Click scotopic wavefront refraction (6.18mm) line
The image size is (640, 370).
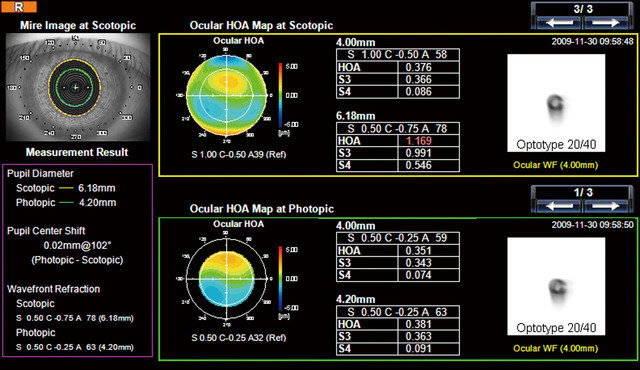pyautogui.click(x=75, y=318)
